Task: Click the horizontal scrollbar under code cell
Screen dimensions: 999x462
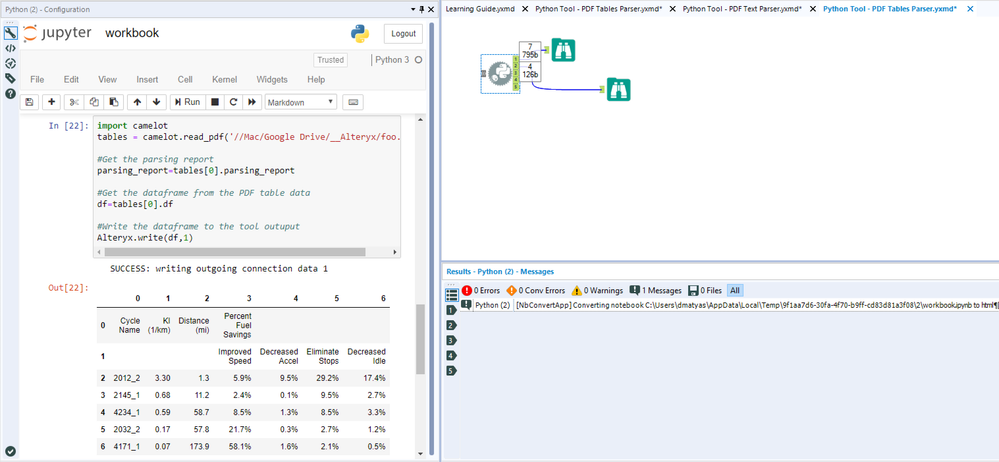Action: (x=234, y=252)
